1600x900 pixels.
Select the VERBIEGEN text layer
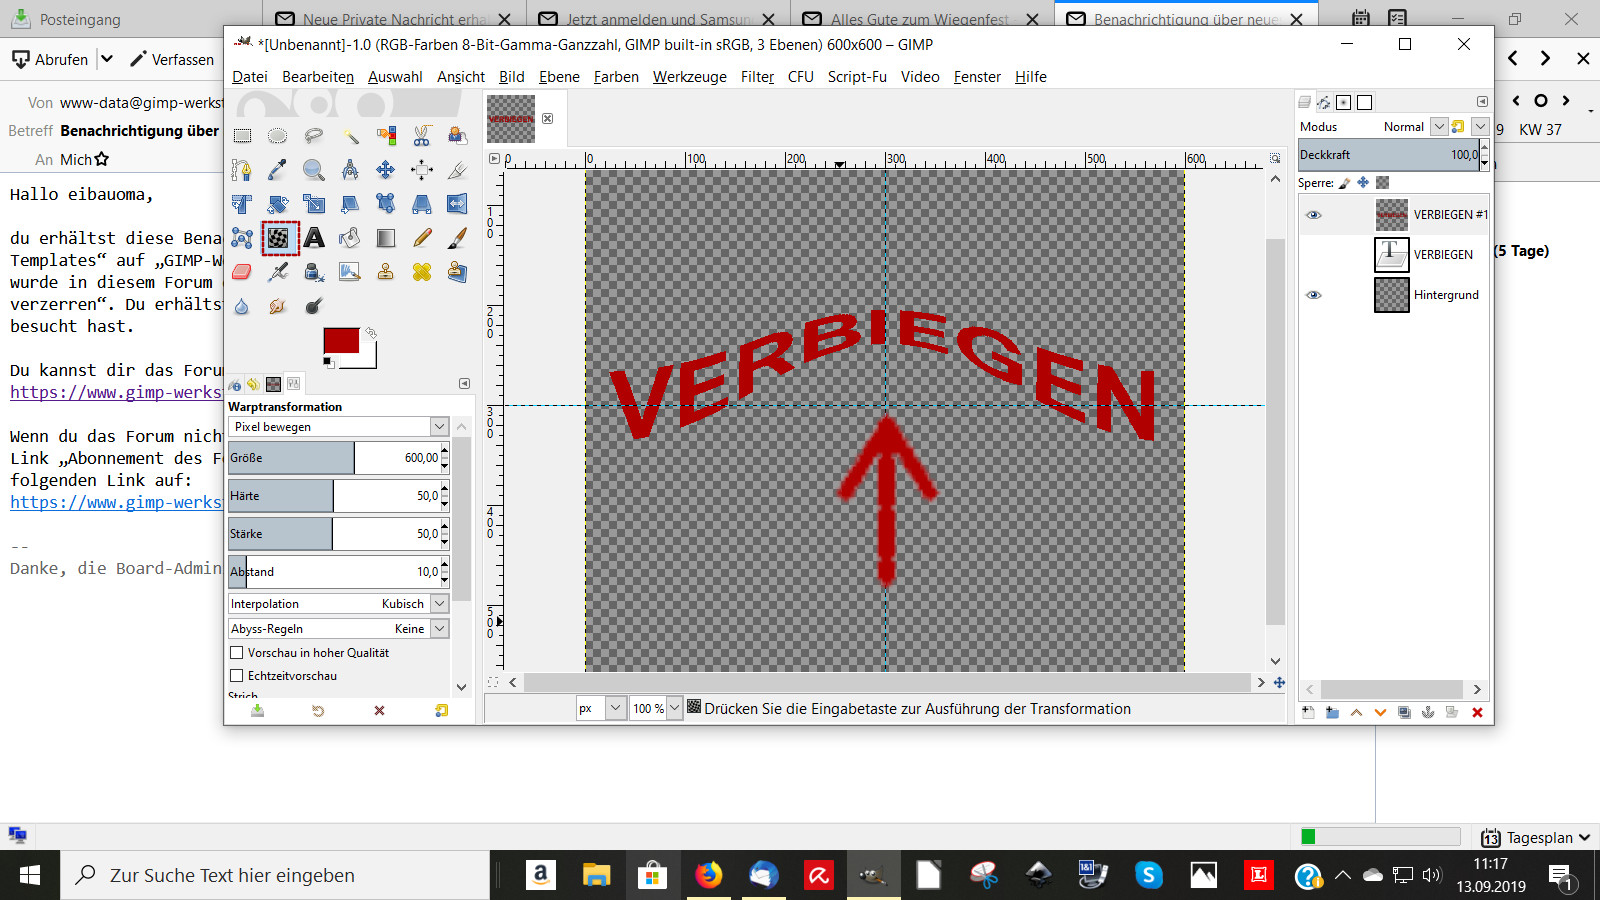click(1442, 255)
